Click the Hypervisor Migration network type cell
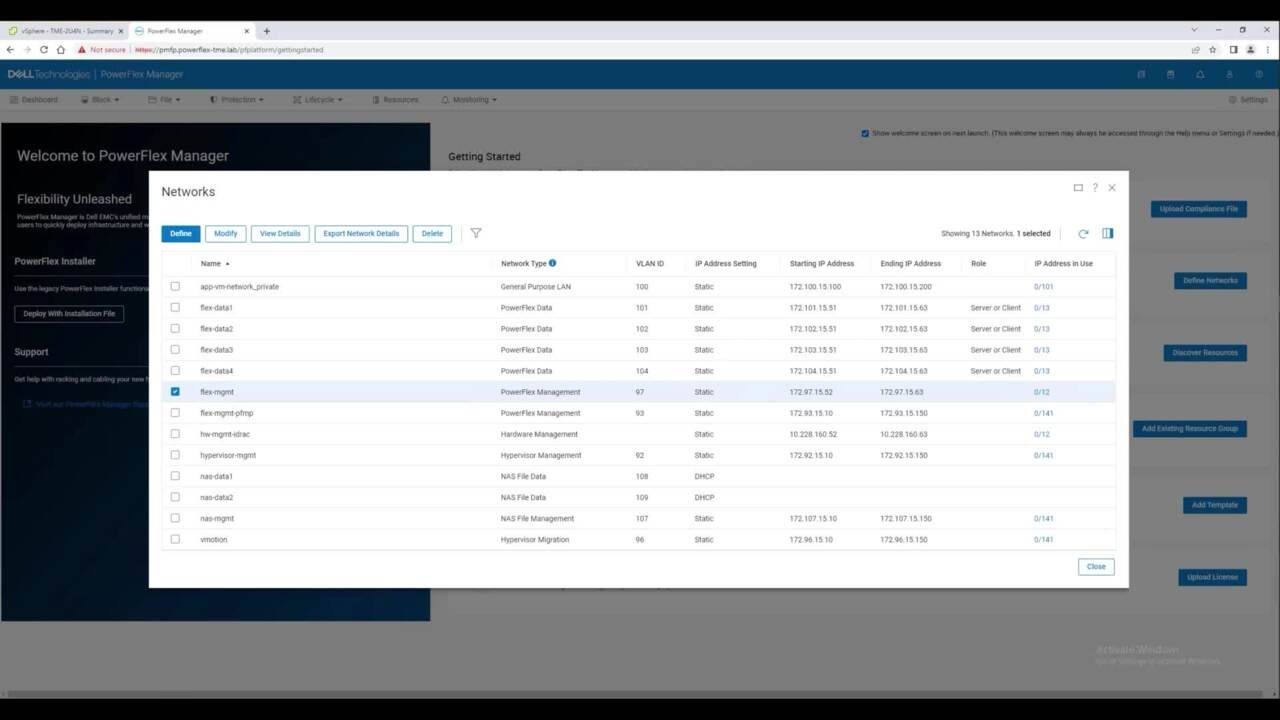The height and width of the screenshot is (720, 1280). click(535, 540)
